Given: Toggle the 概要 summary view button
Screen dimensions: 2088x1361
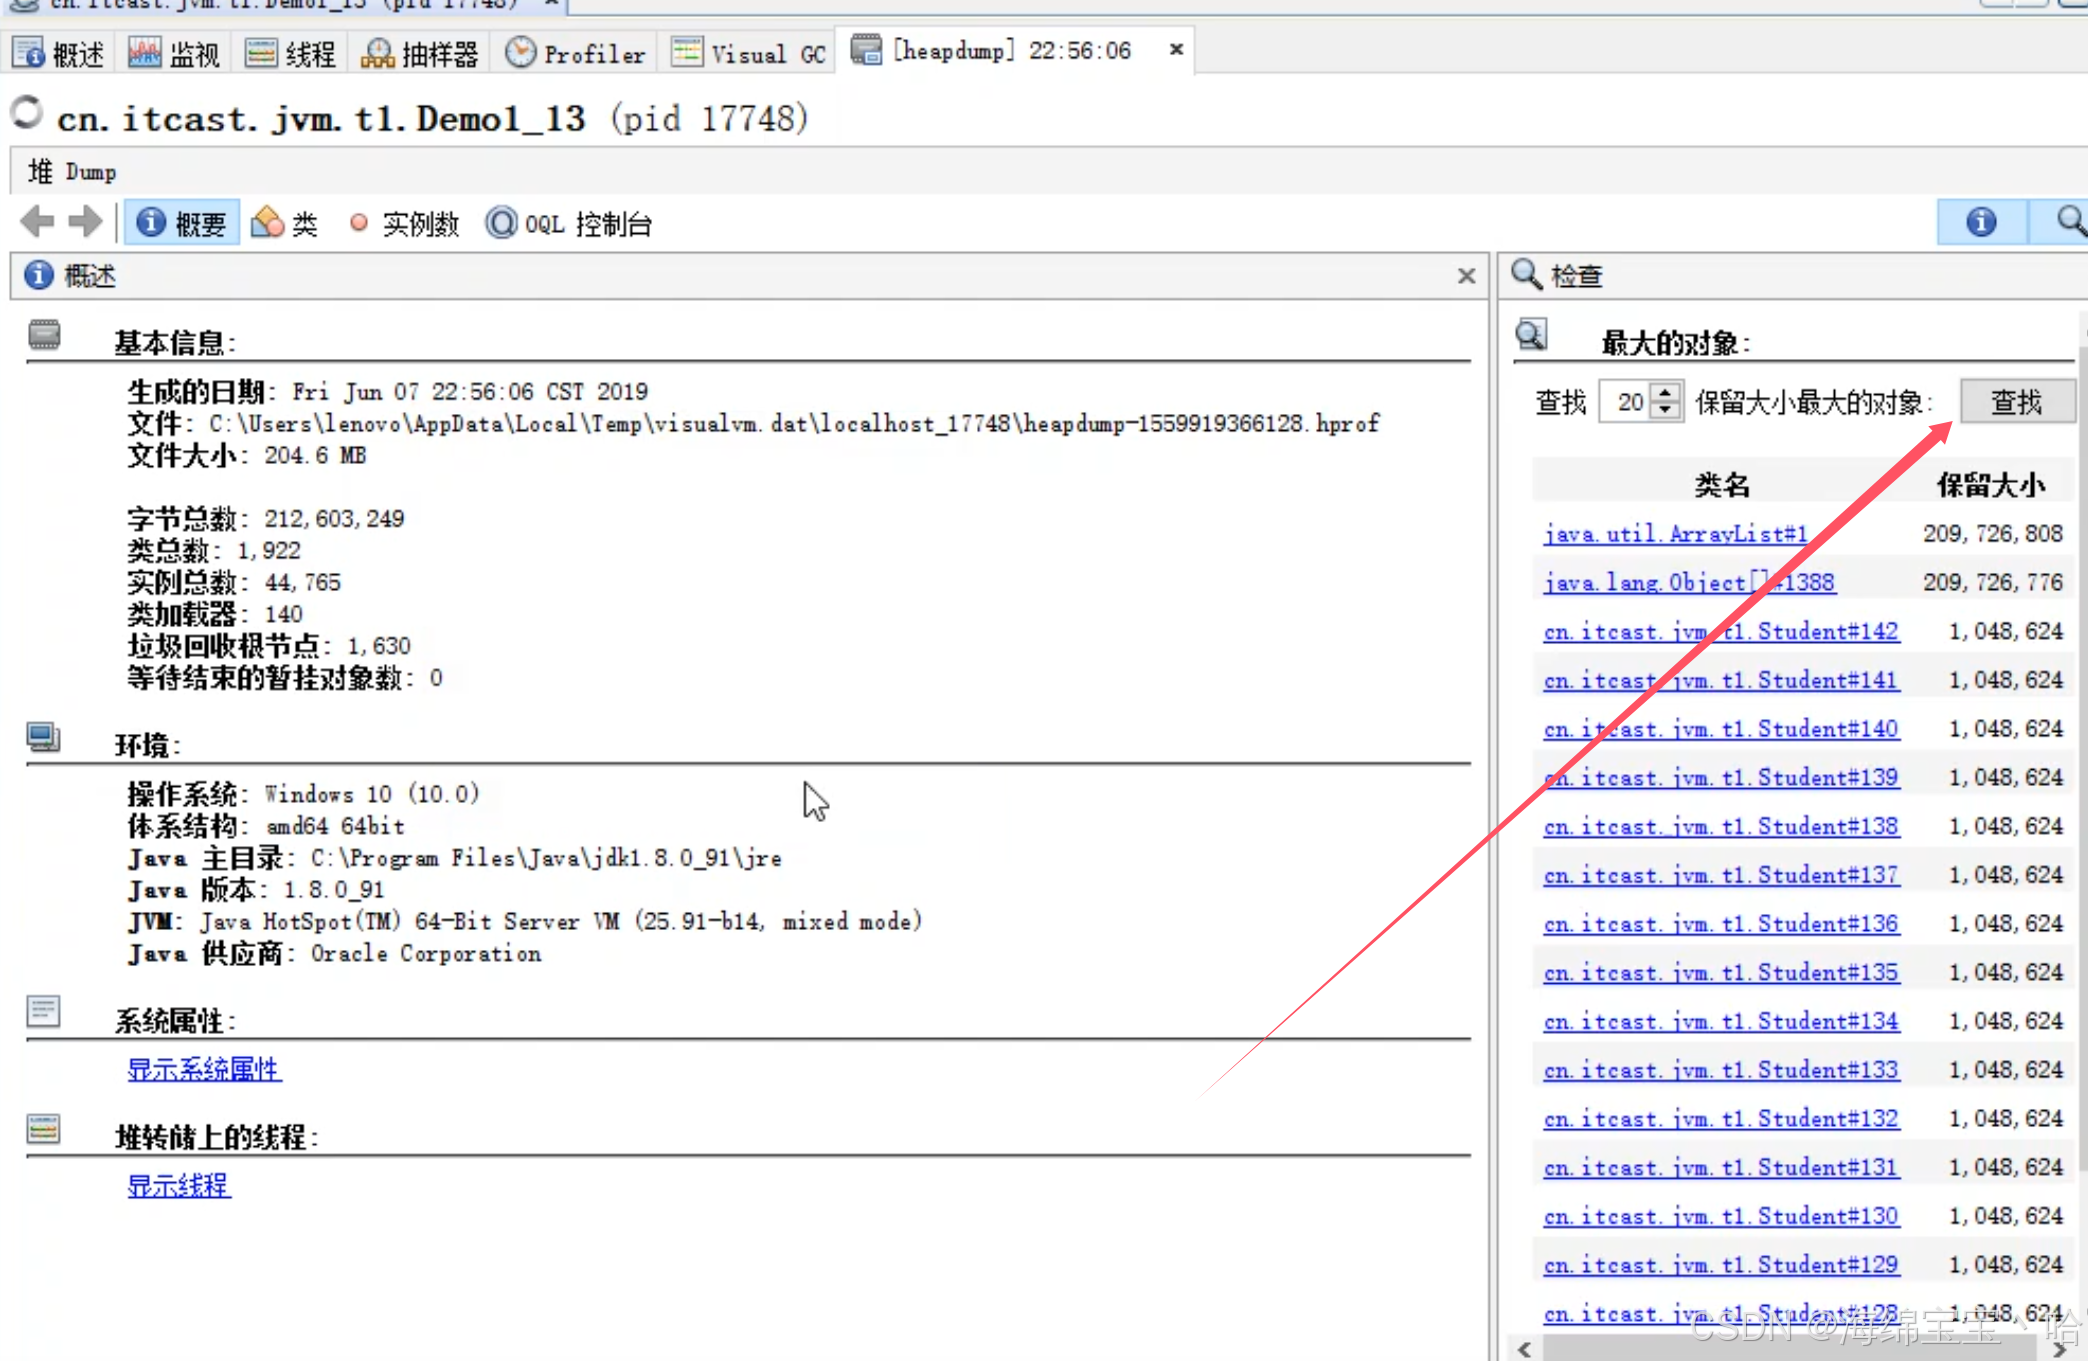Looking at the screenshot, I should (182, 223).
